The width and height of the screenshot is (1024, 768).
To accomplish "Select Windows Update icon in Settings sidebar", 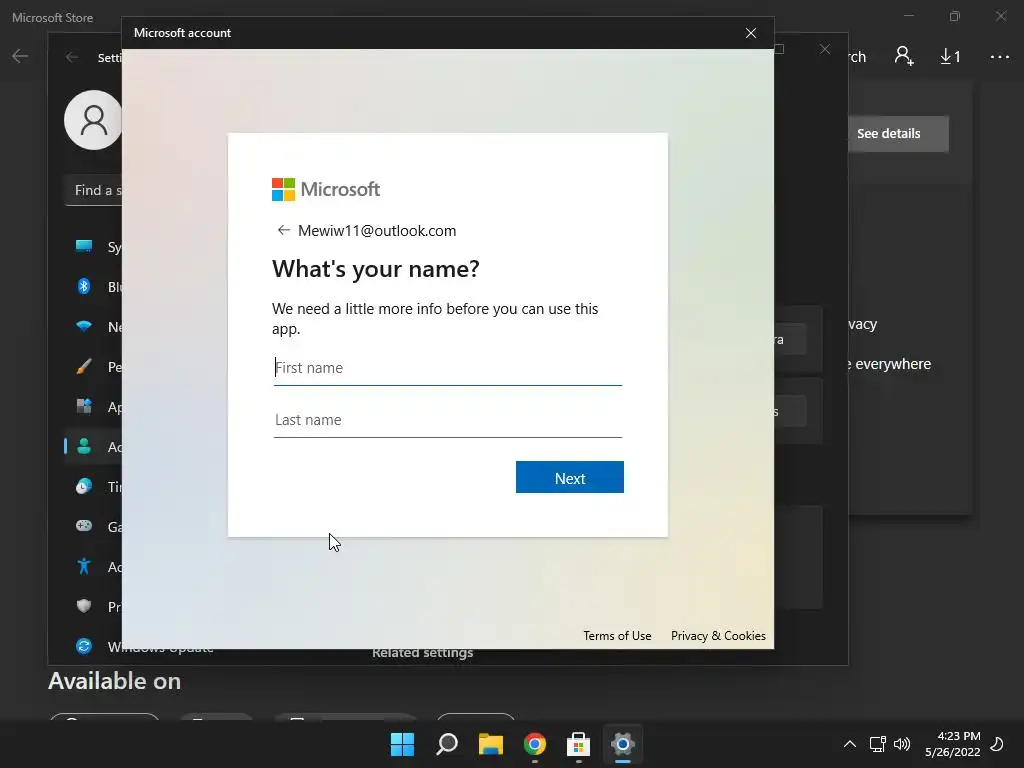I will tap(84, 646).
